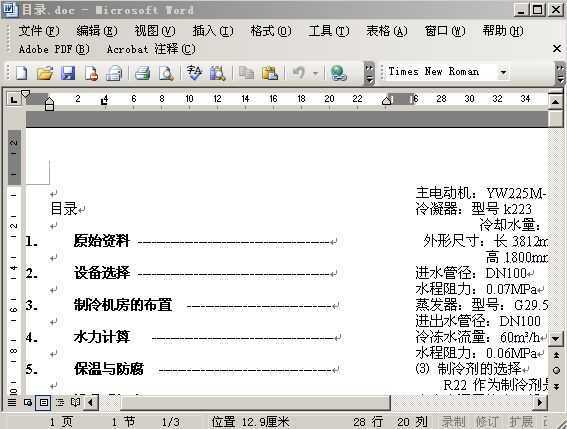Open the 工具(T) menu
567x429 pixels.
click(329, 31)
